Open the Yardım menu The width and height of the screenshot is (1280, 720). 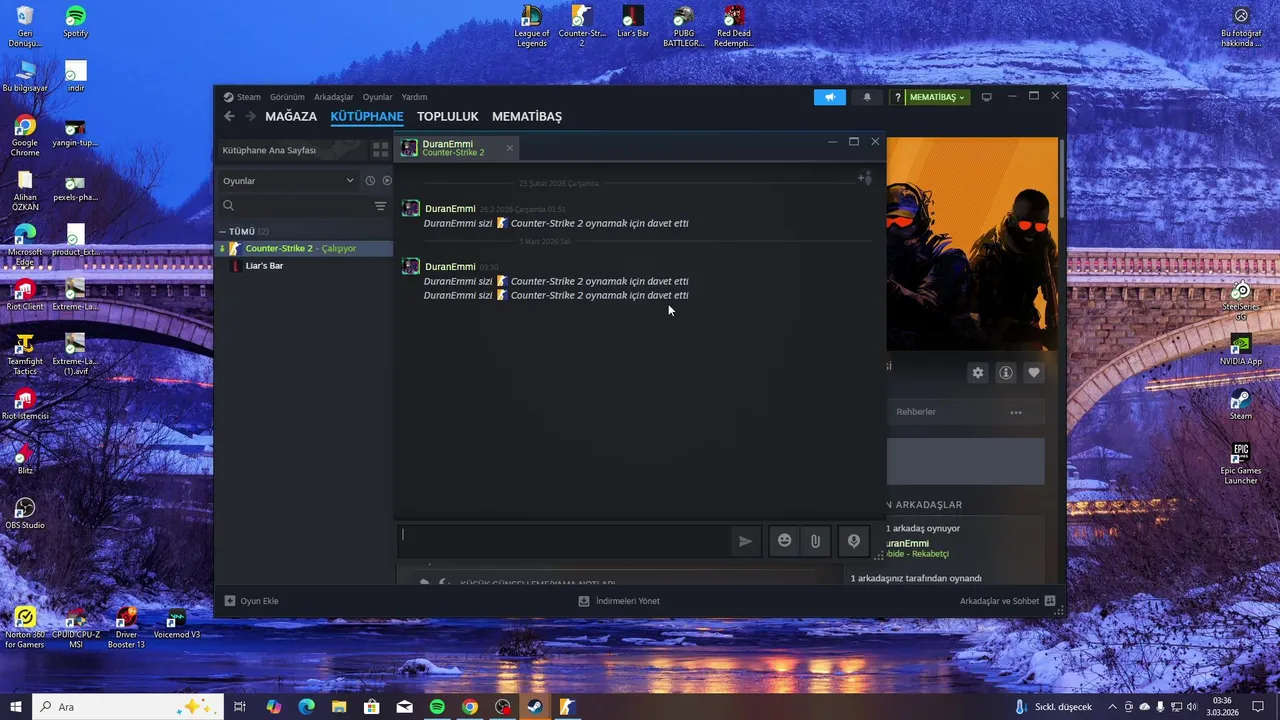click(x=414, y=97)
